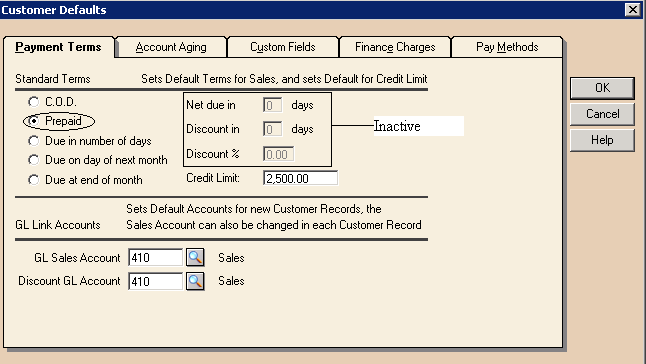
Task: Click the Discount % field
Action: click(279, 154)
